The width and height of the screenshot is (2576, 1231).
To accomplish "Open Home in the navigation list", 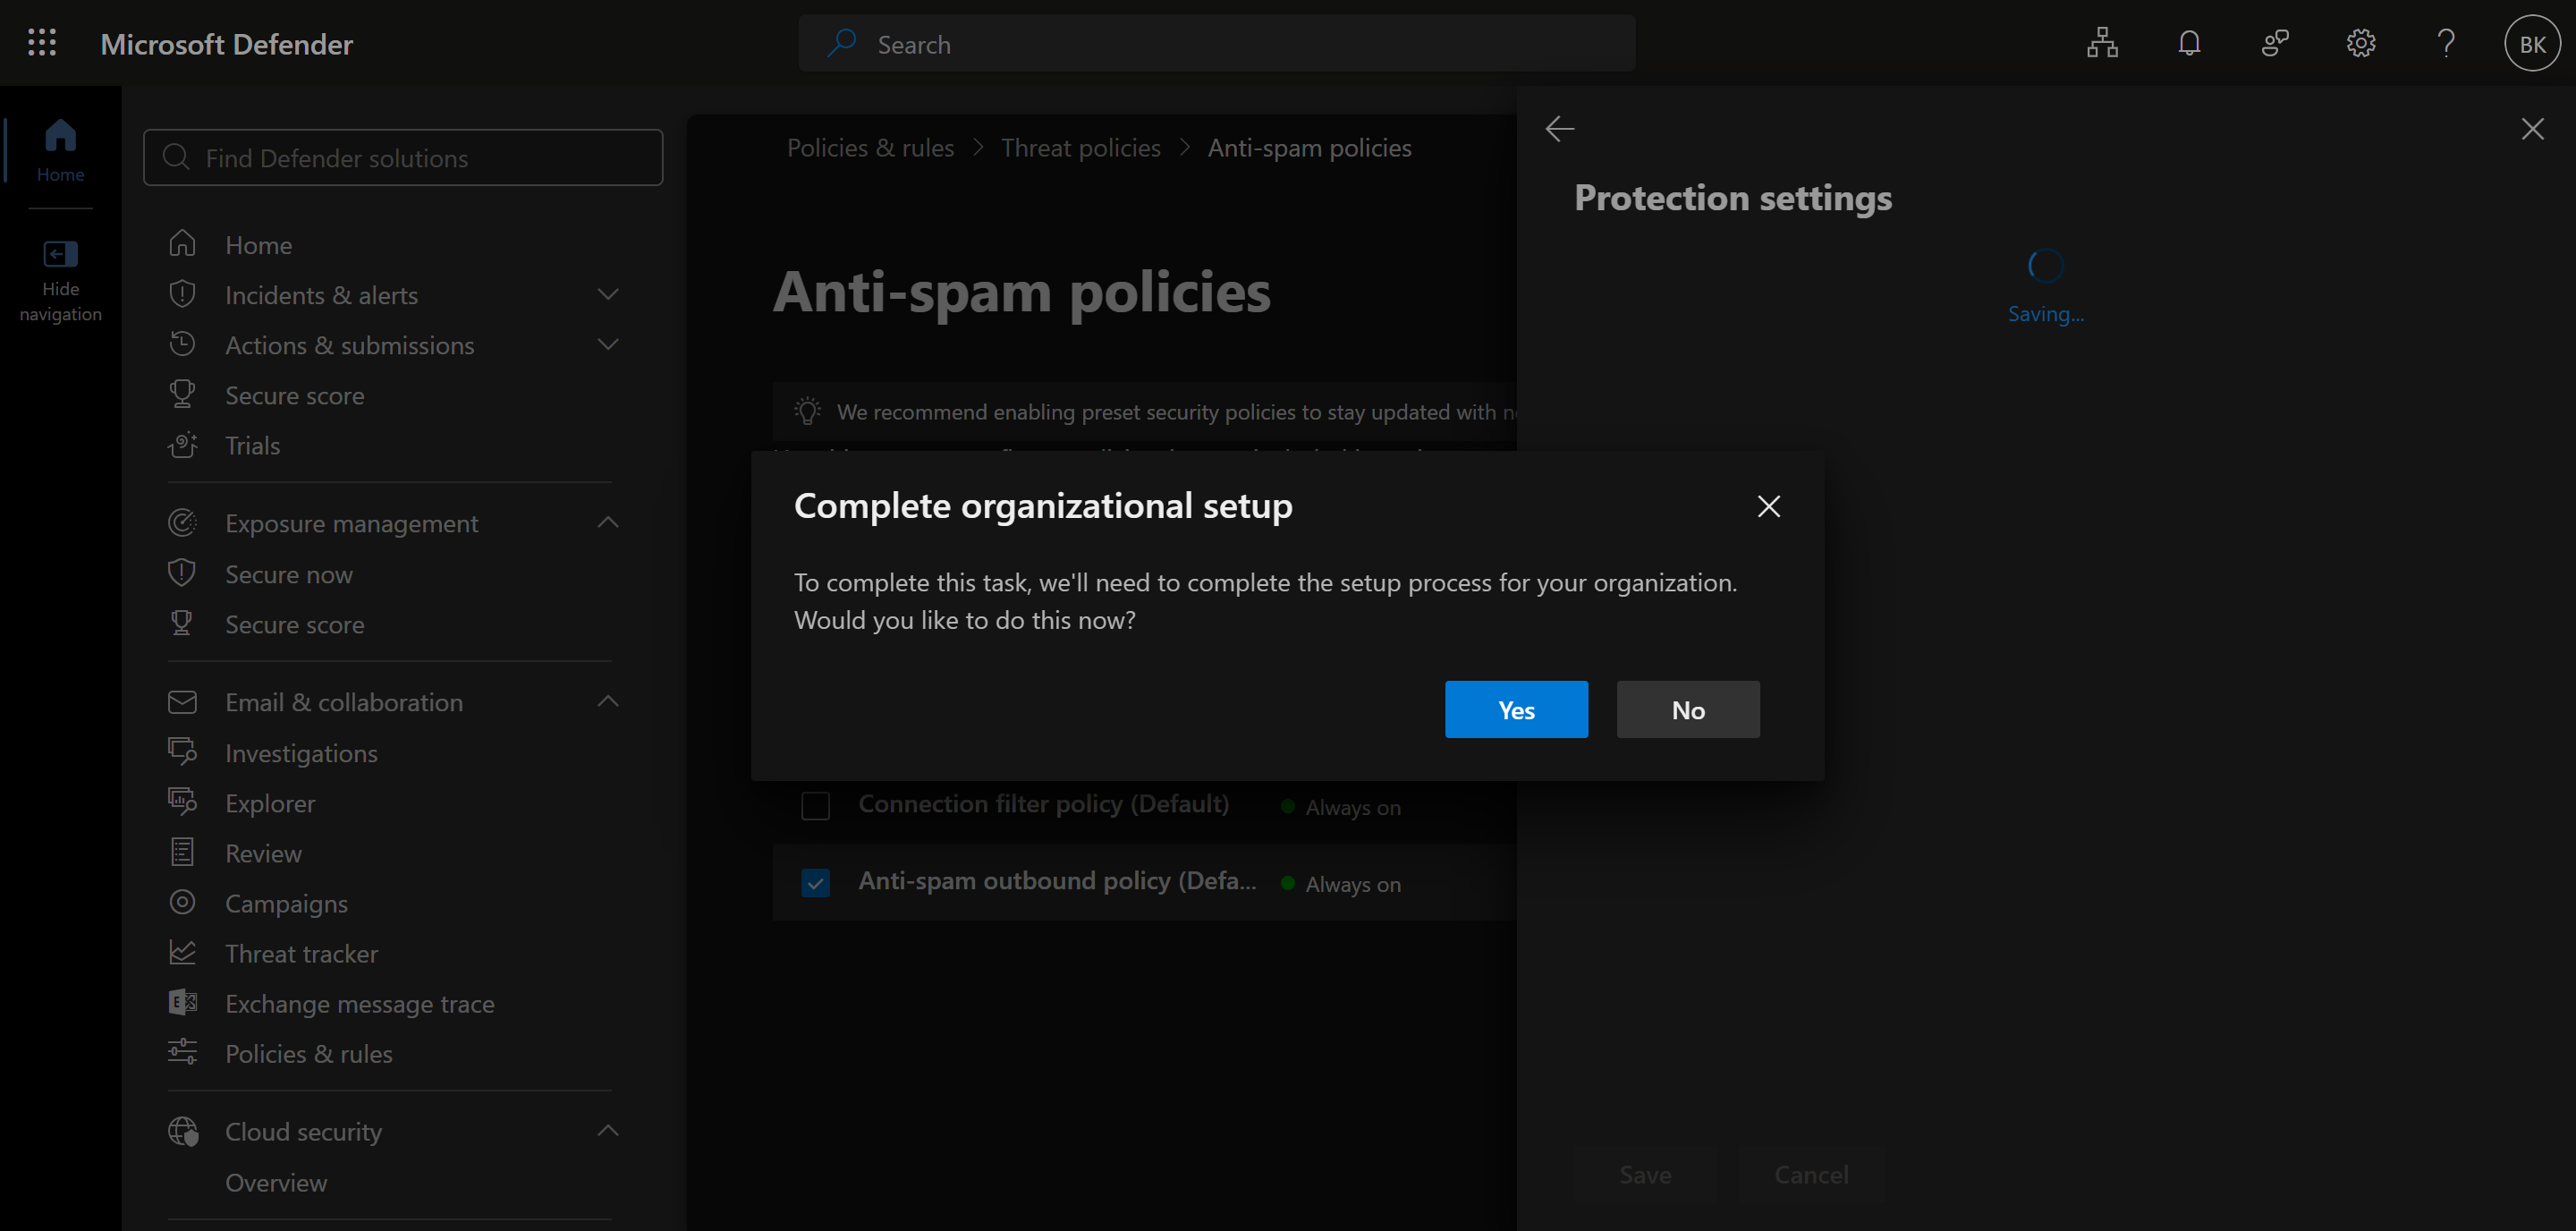I will click(x=258, y=245).
